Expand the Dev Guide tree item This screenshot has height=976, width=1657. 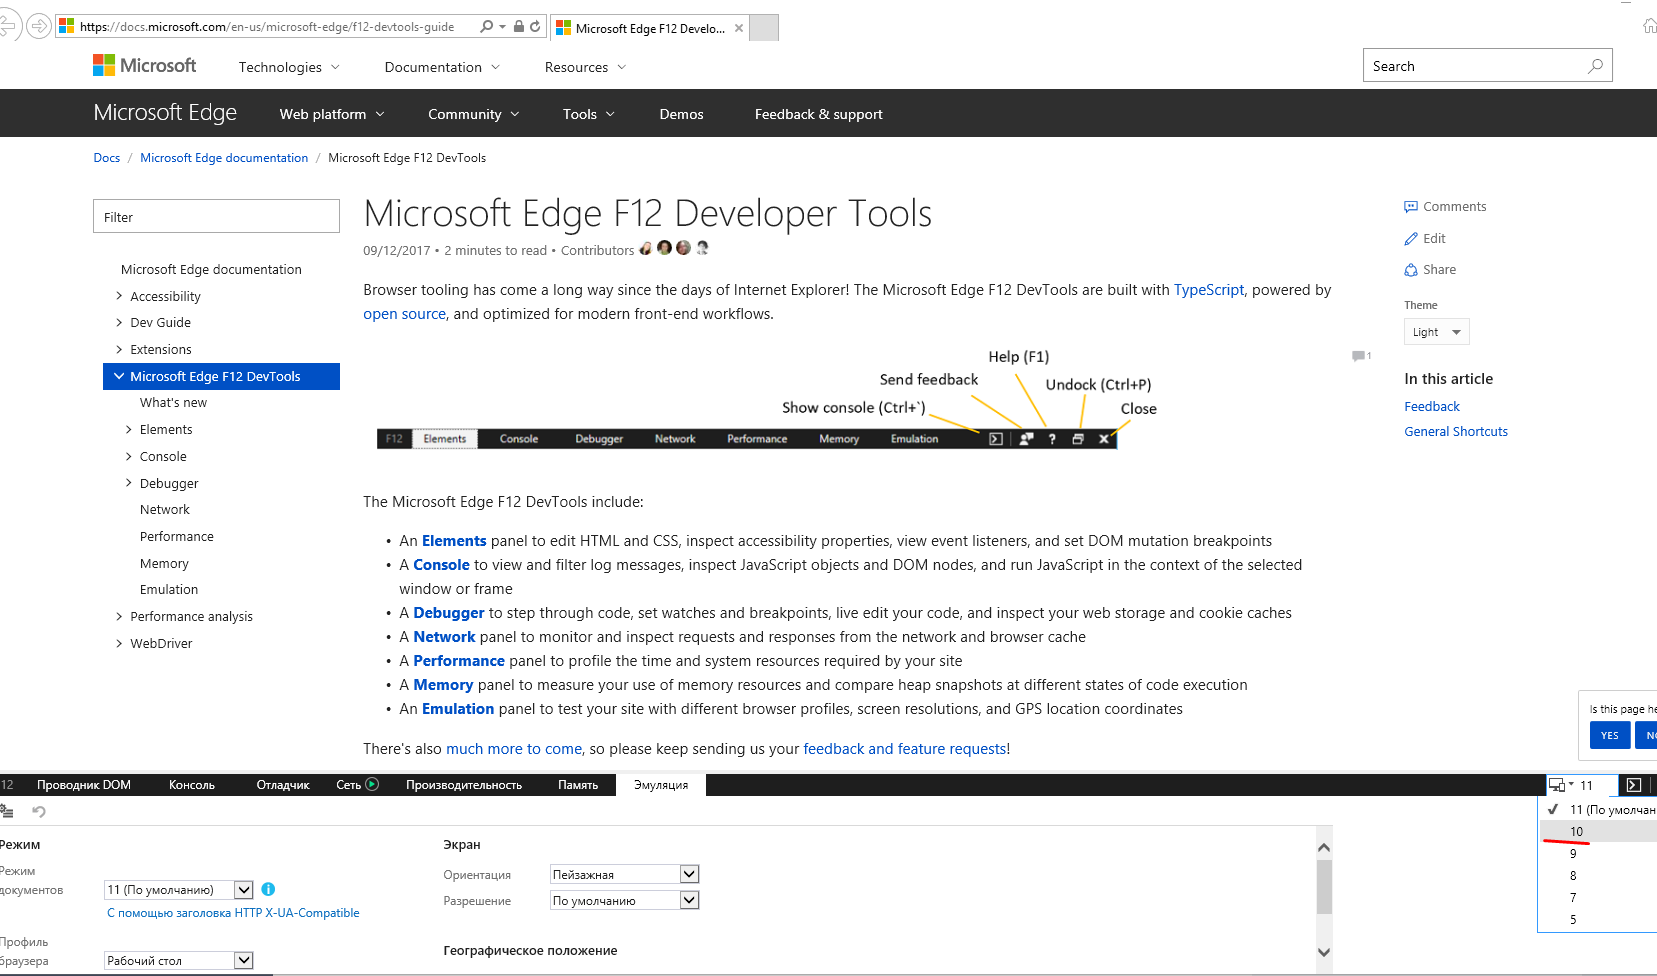[119, 322]
